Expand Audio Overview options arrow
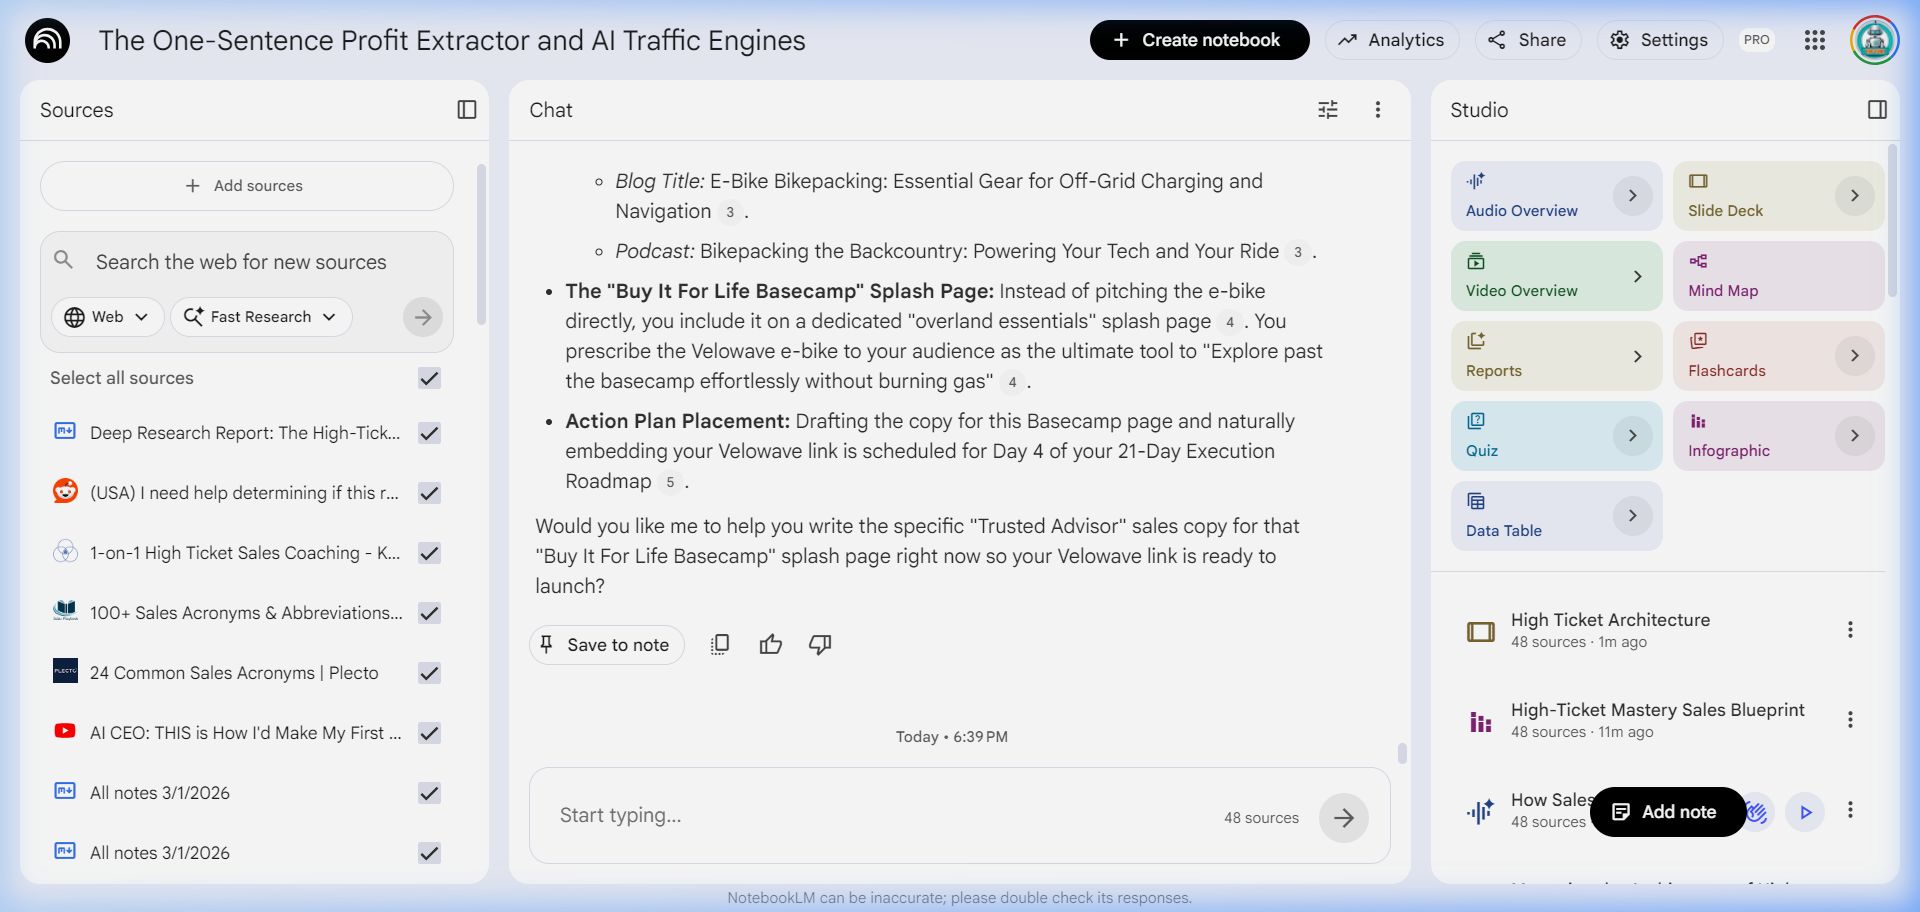The image size is (1920, 912). (1632, 196)
